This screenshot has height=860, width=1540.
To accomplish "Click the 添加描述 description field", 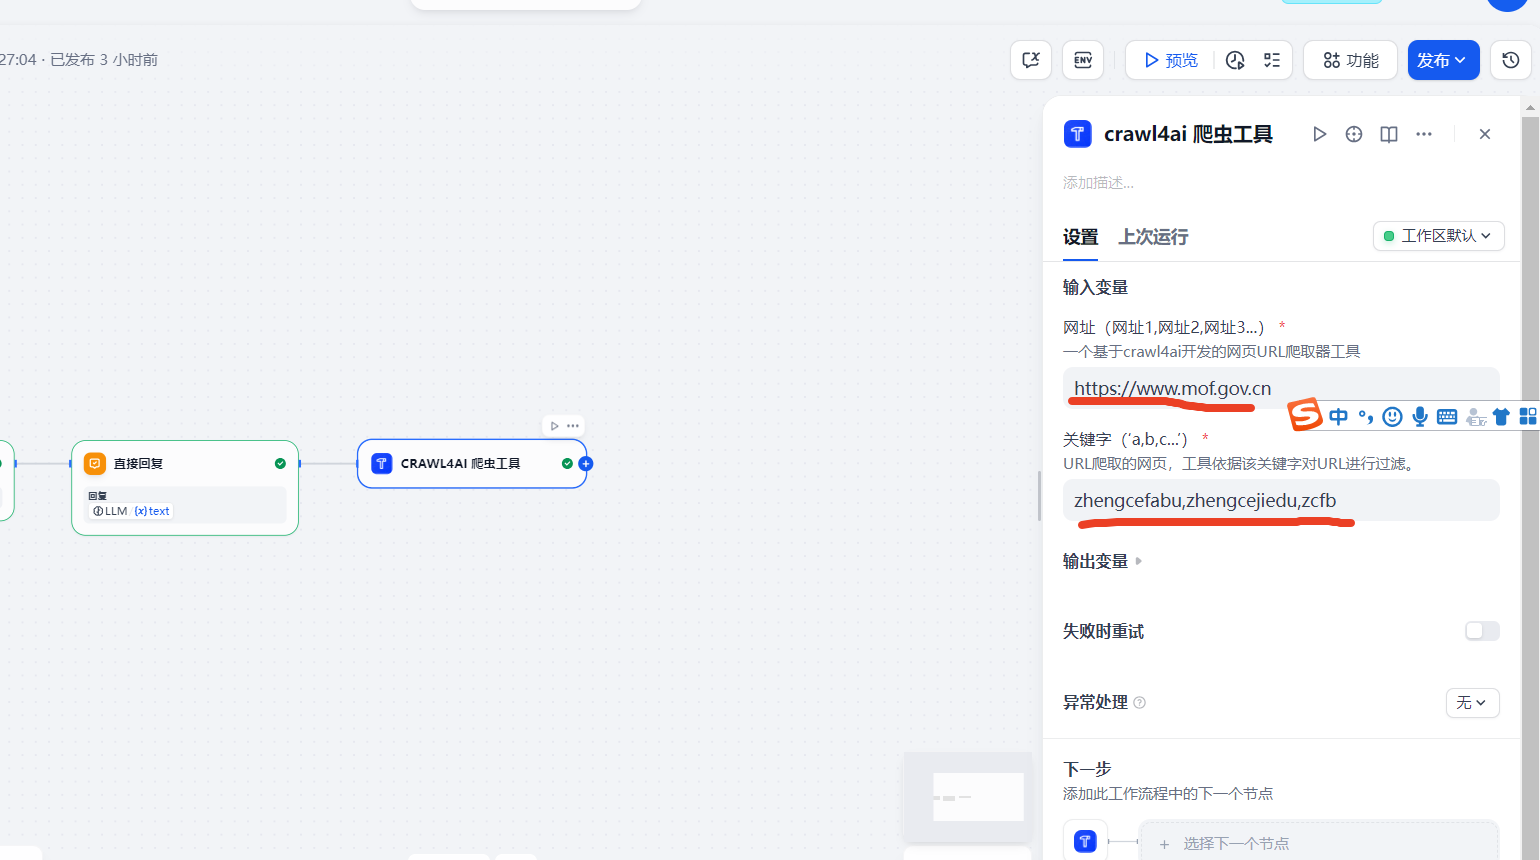I will pos(1098,183).
